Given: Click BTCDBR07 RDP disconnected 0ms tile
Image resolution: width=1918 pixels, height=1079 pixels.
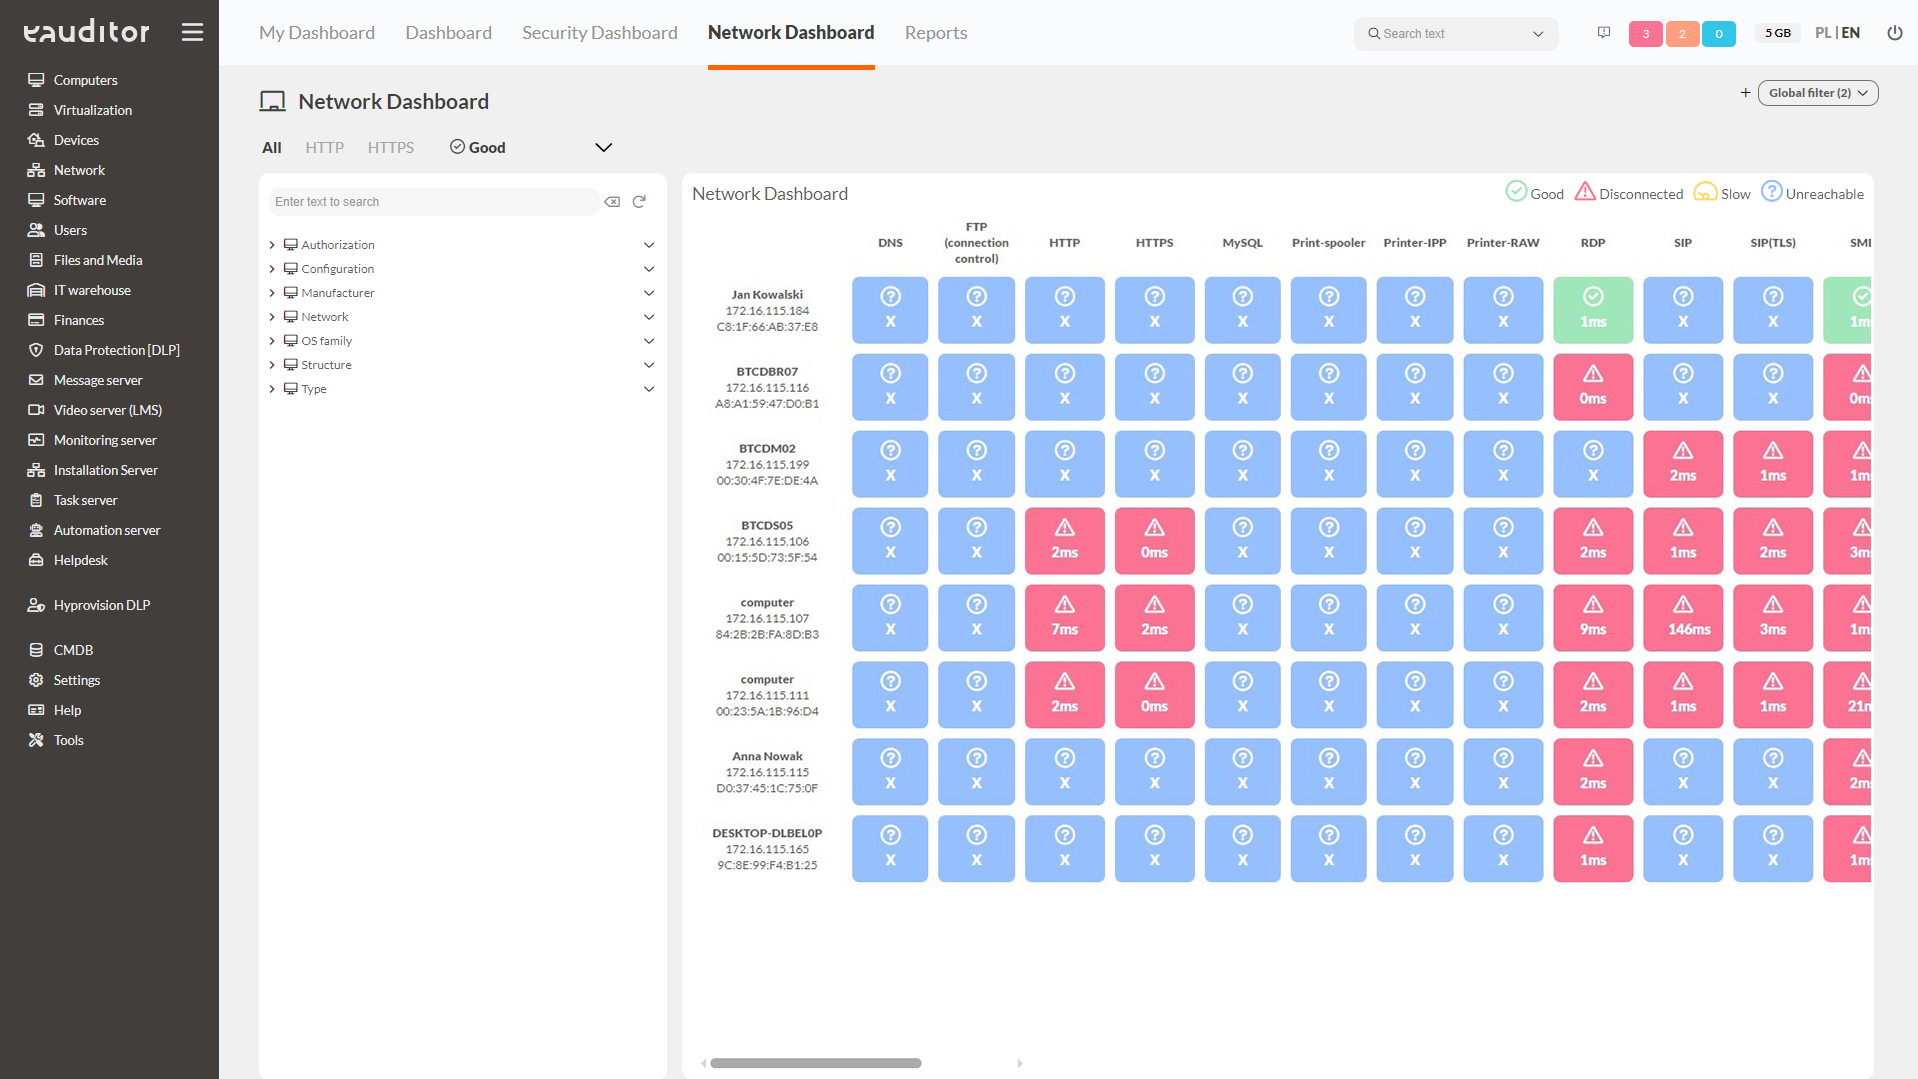Looking at the screenshot, I should (1592, 387).
